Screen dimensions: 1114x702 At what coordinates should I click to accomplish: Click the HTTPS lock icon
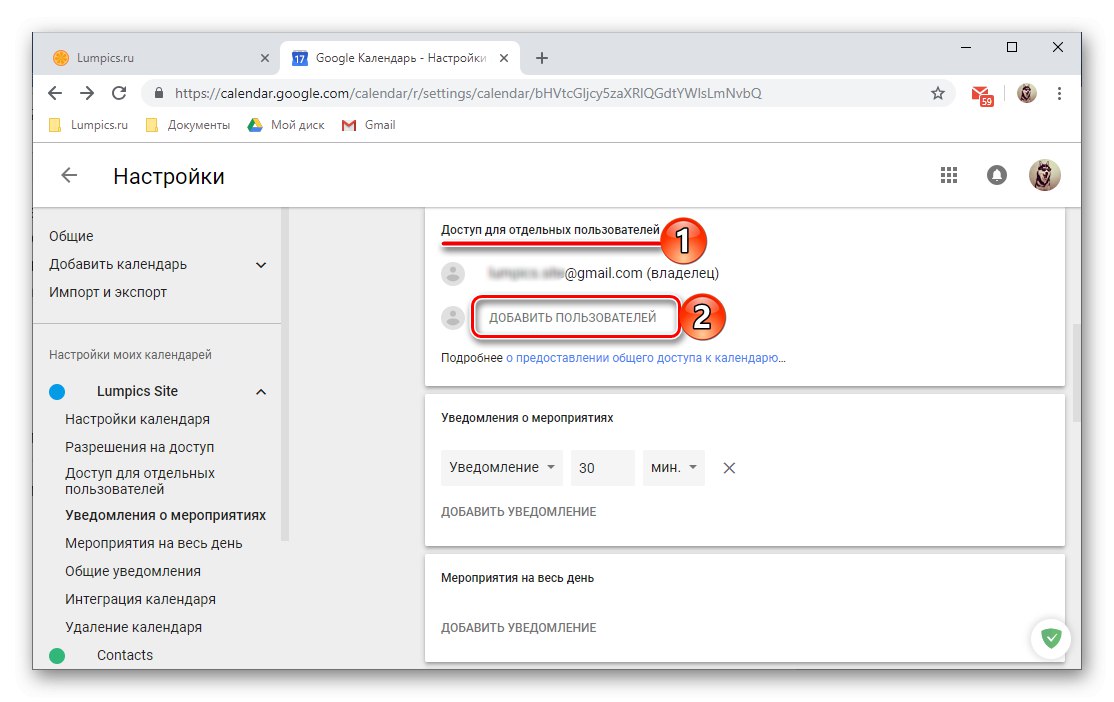click(x=158, y=91)
